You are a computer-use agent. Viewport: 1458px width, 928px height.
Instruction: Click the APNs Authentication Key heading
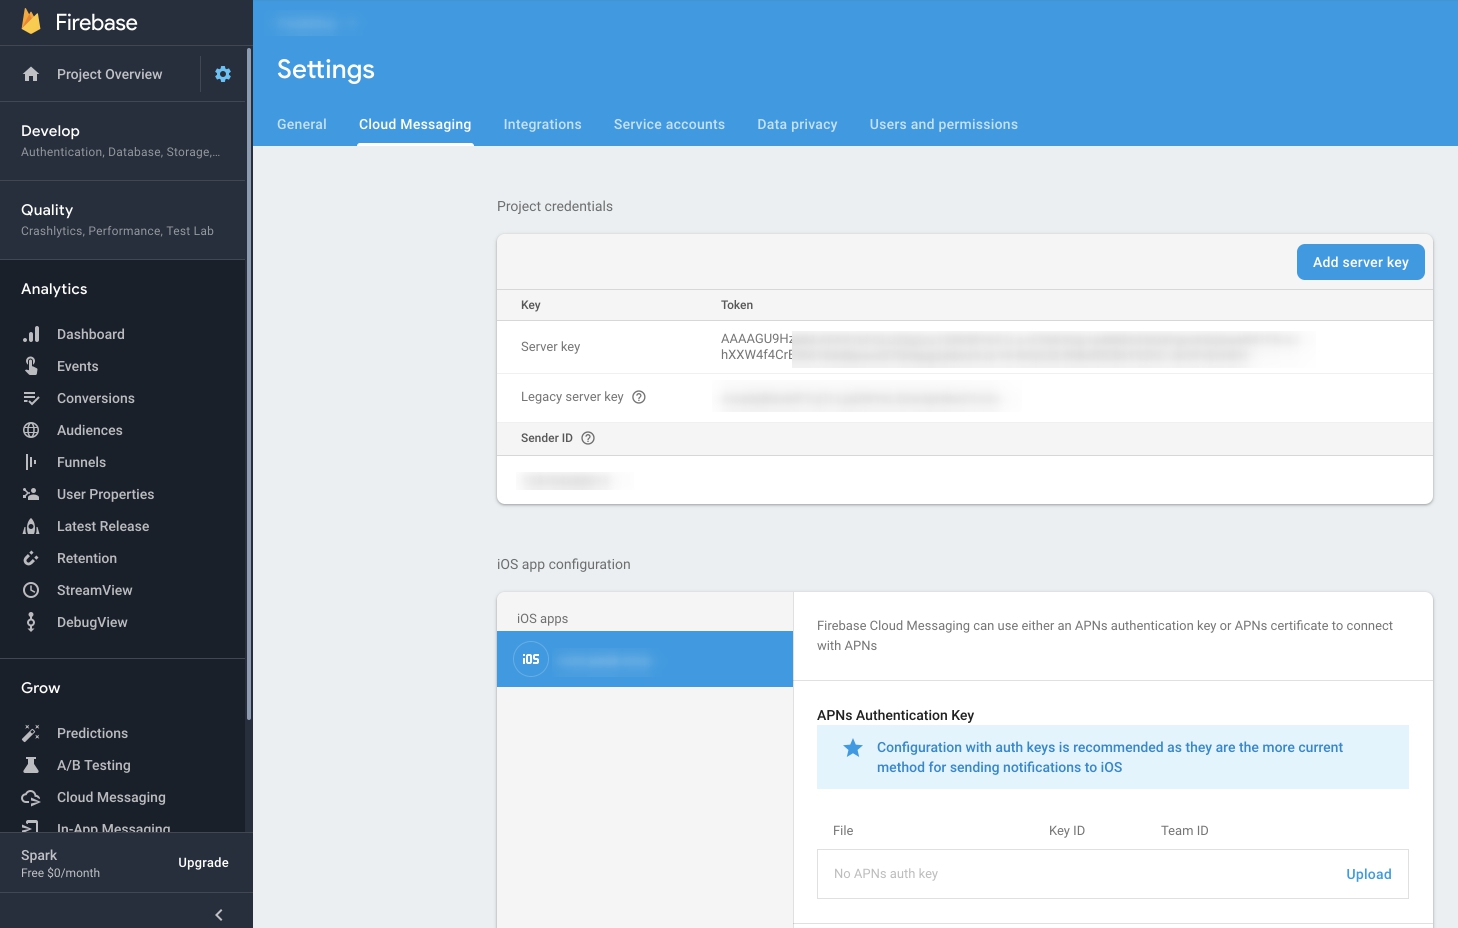coord(895,715)
